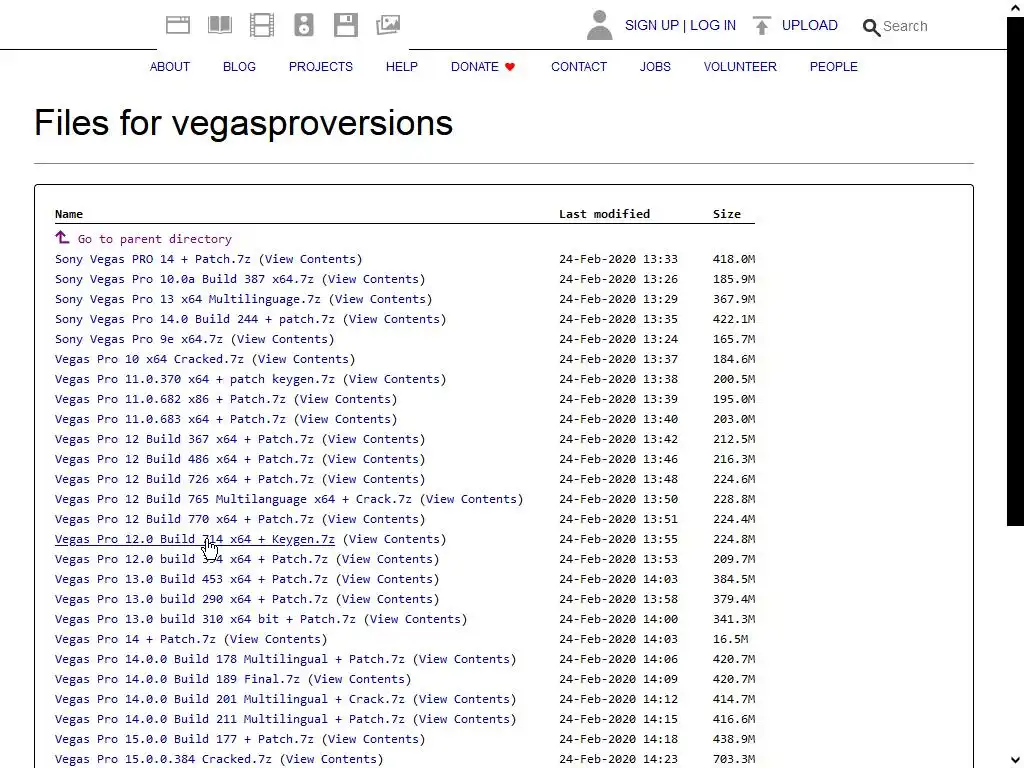This screenshot has height=768, width=1024.
Task: Download Vegas Pro 15.0.0.384 Cracked.7z
Action: click(x=163, y=759)
